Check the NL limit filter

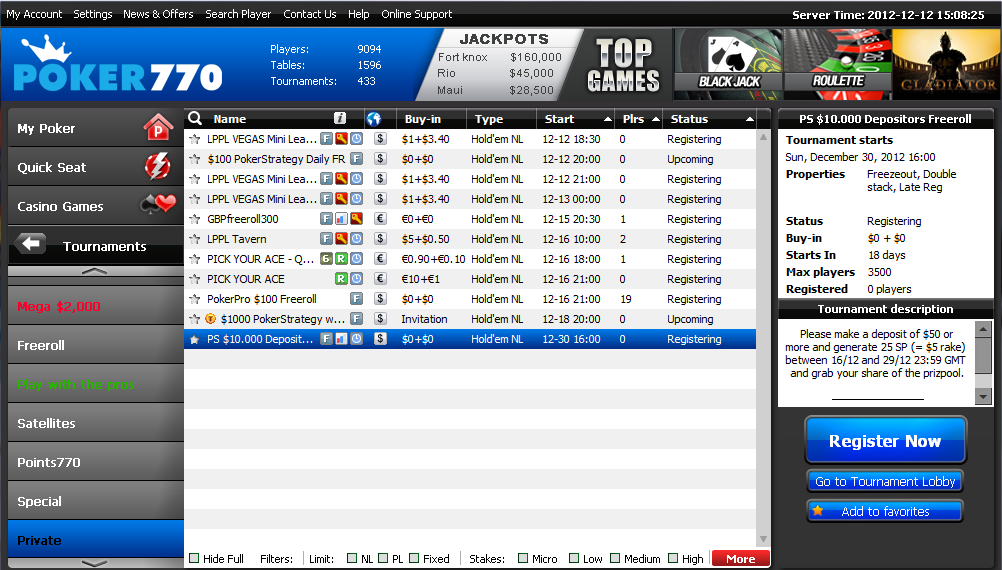point(351,558)
